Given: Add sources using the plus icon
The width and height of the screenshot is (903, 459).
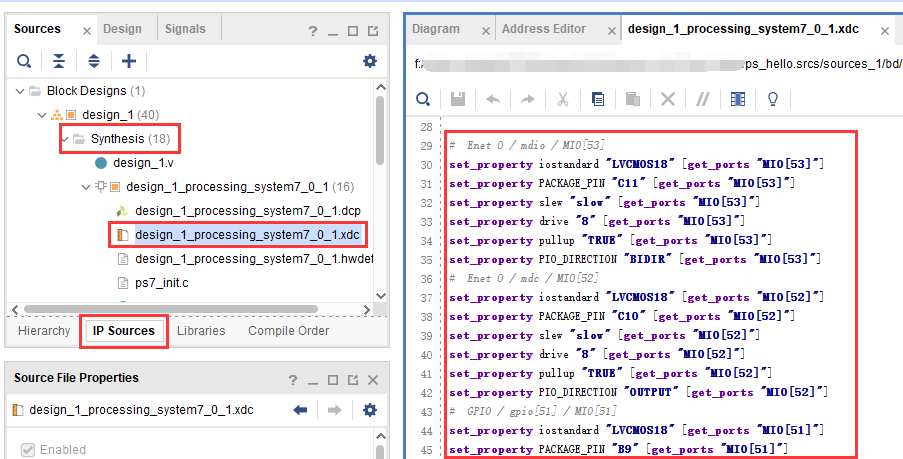Looking at the screenshot, I should coord(129,61).
